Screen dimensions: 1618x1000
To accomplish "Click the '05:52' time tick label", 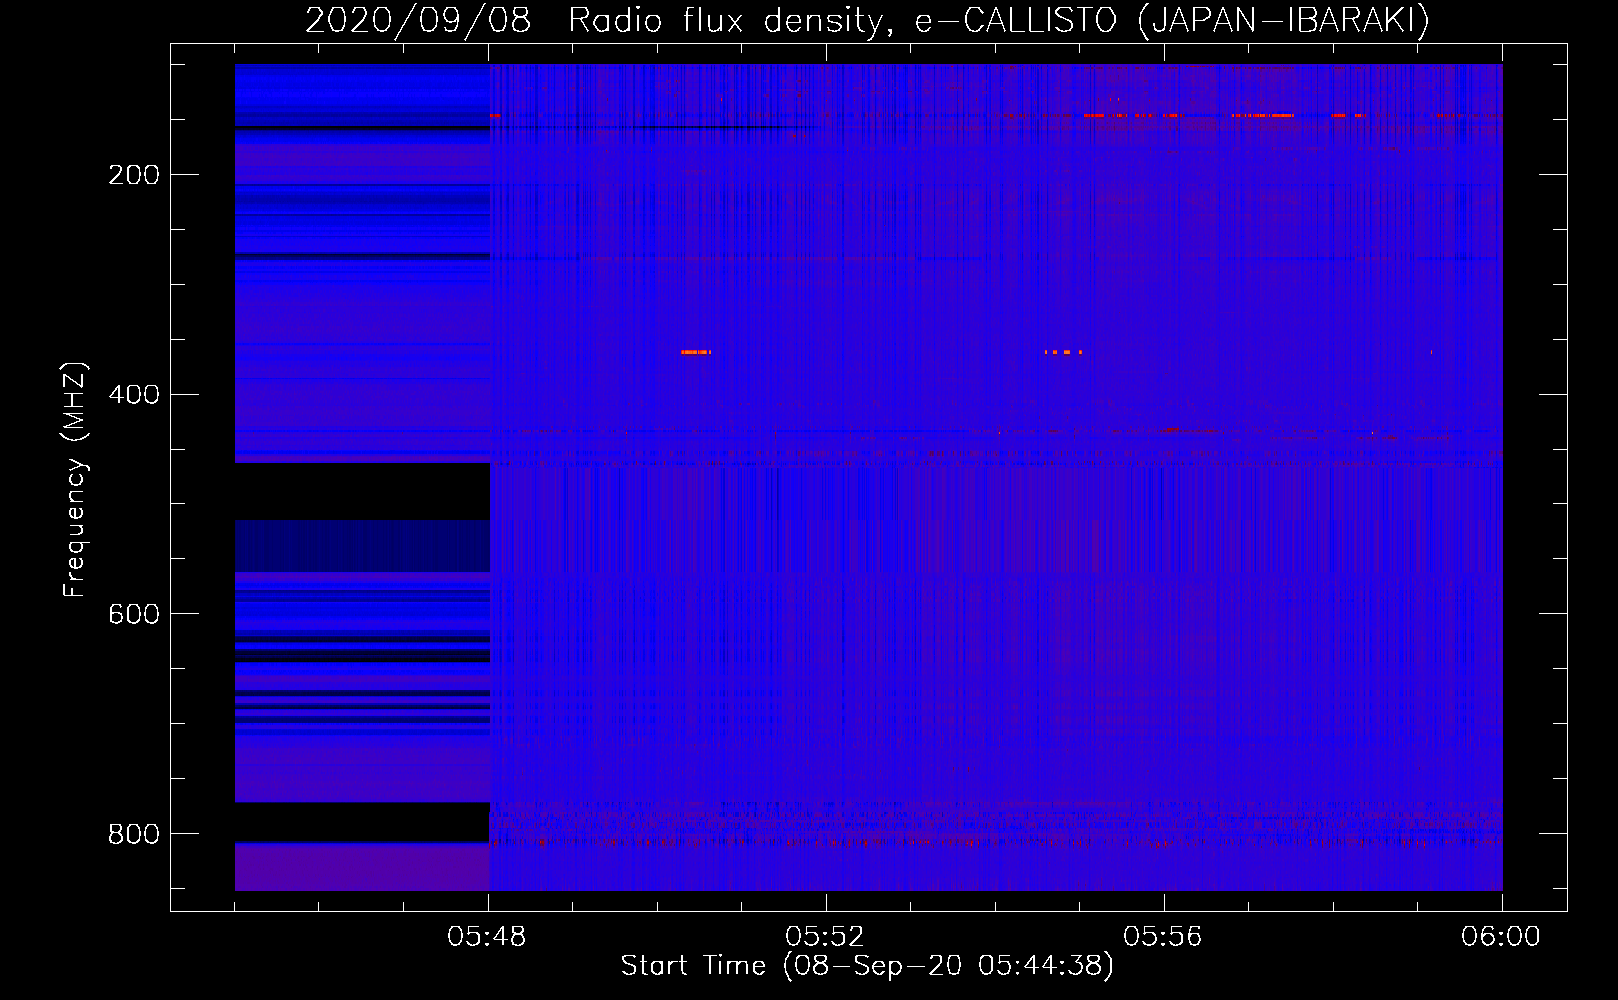I will 825,937.
